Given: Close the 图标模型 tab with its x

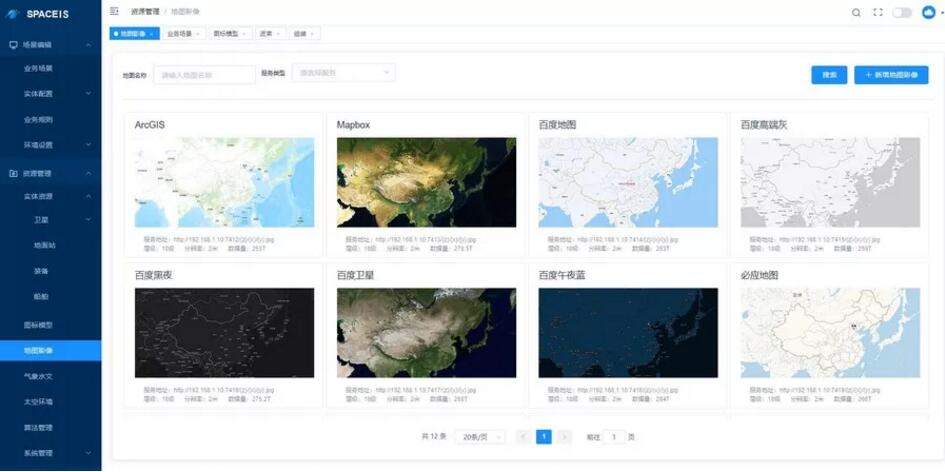Looking at the screenshot, I should coord(244,34).
